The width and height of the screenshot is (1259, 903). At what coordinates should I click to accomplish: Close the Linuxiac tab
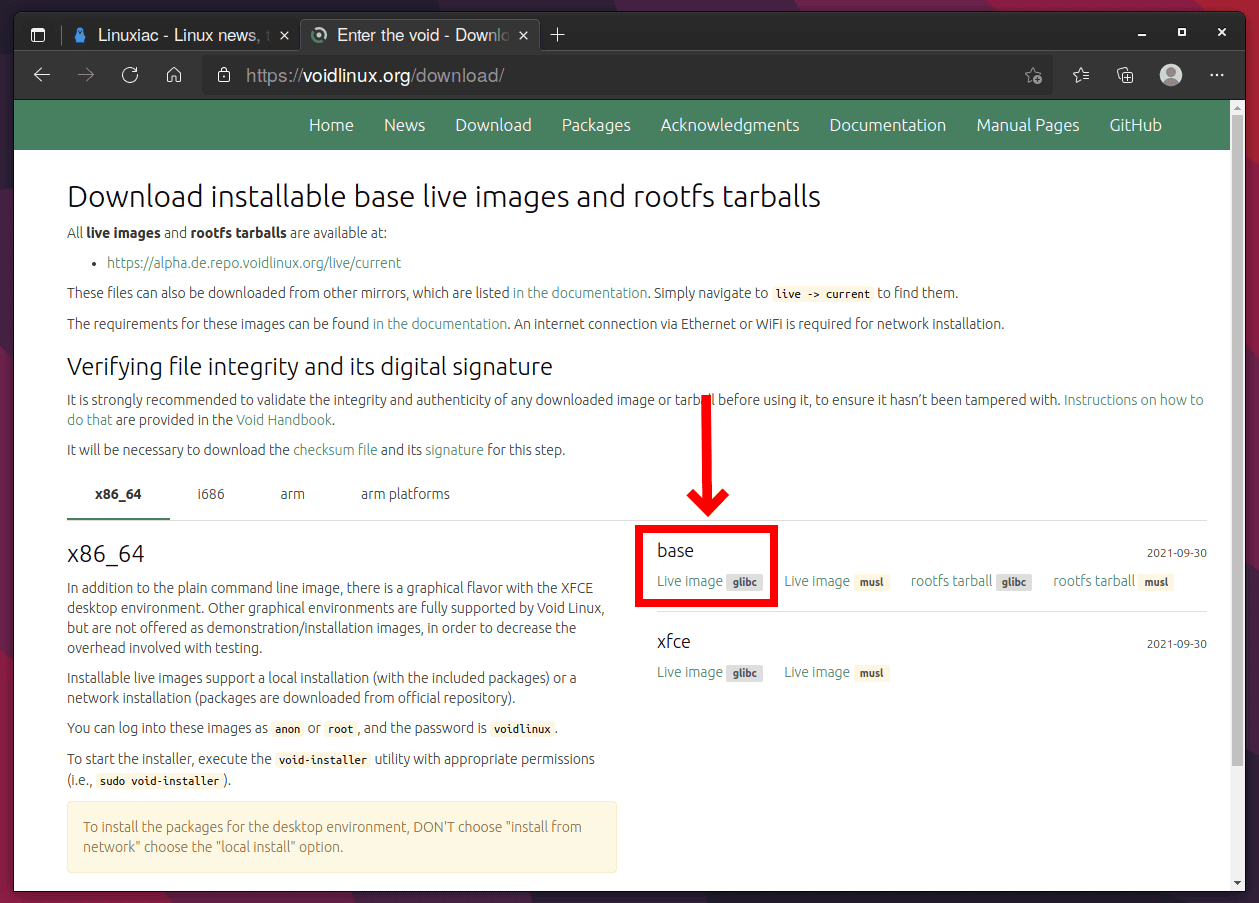coord(284,35)
